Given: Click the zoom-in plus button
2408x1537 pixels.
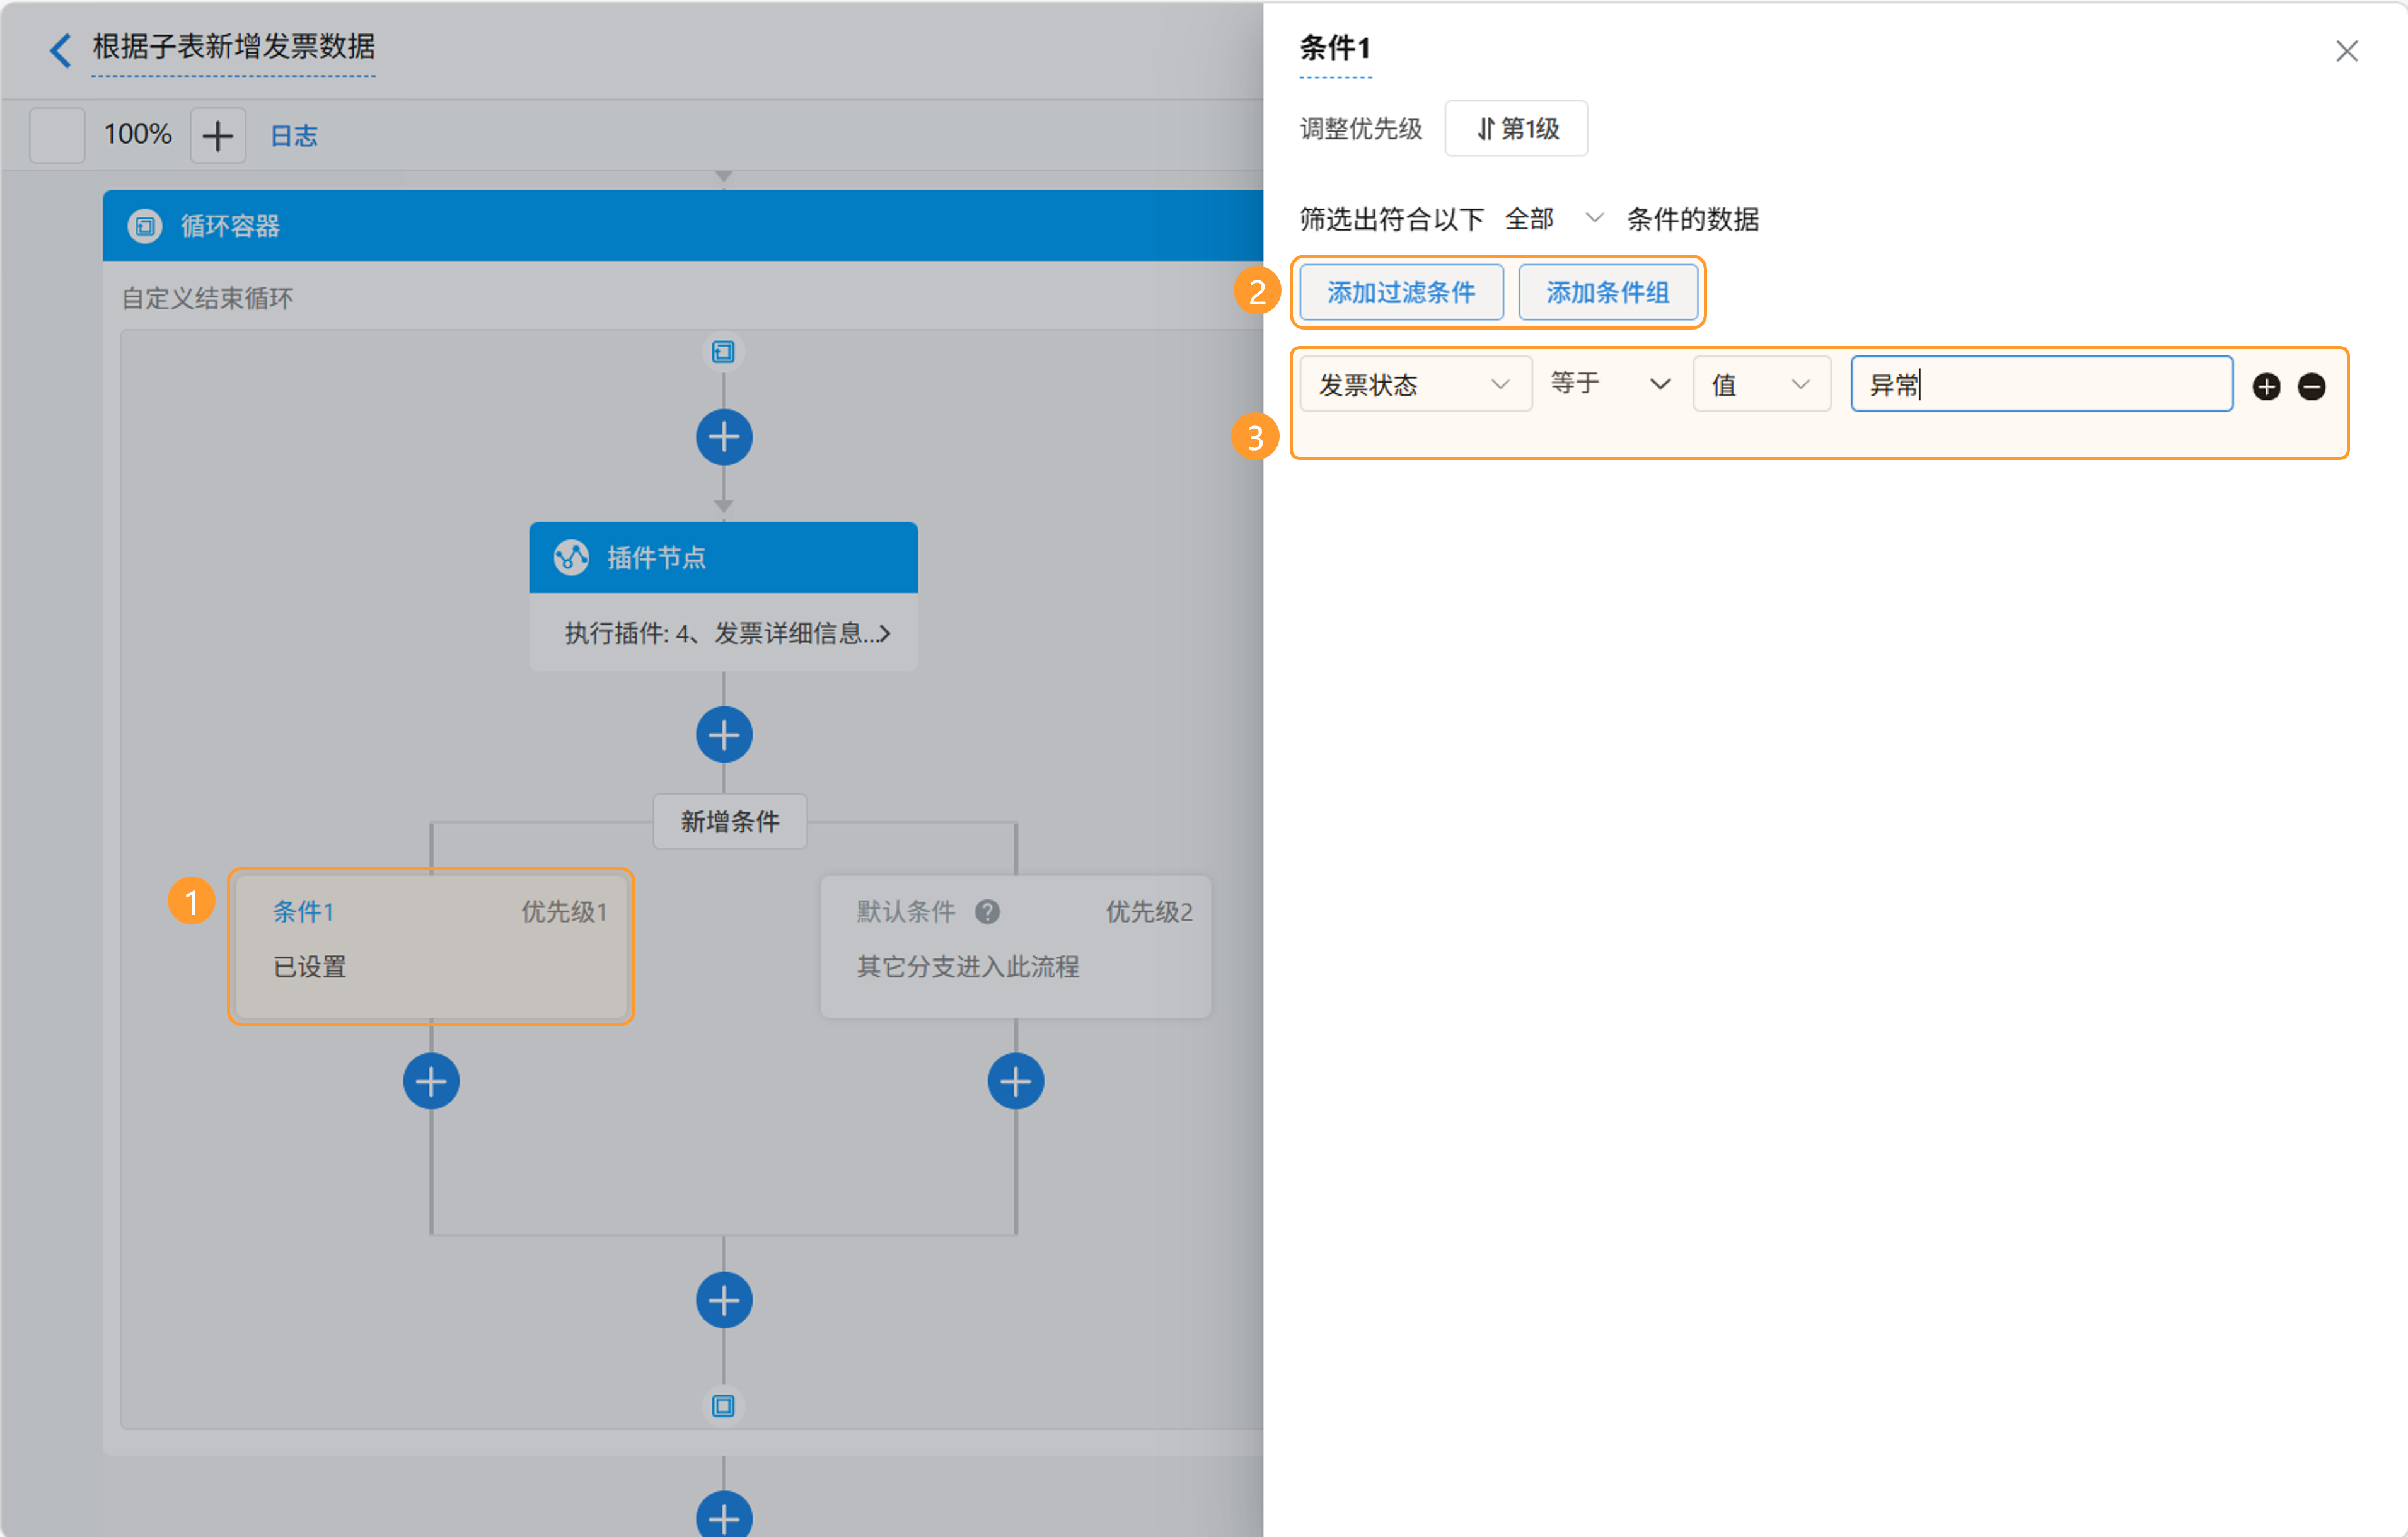Looking at the screenshot, I should coord(217,135).
